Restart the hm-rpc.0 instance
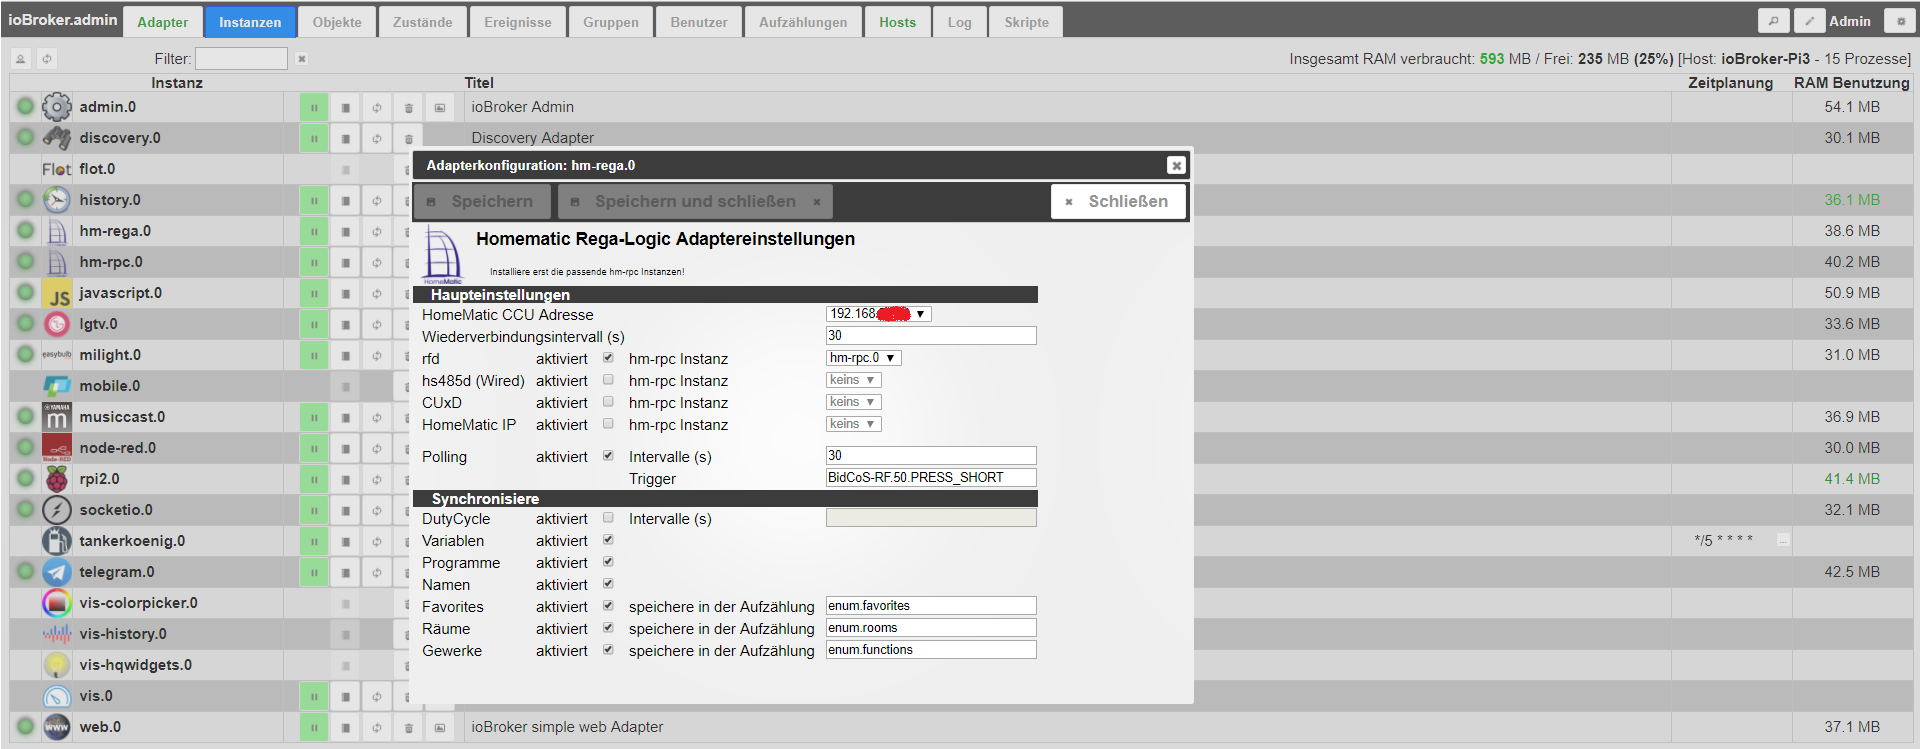This screenshot has height=749, width=1920. click(377, 263)
